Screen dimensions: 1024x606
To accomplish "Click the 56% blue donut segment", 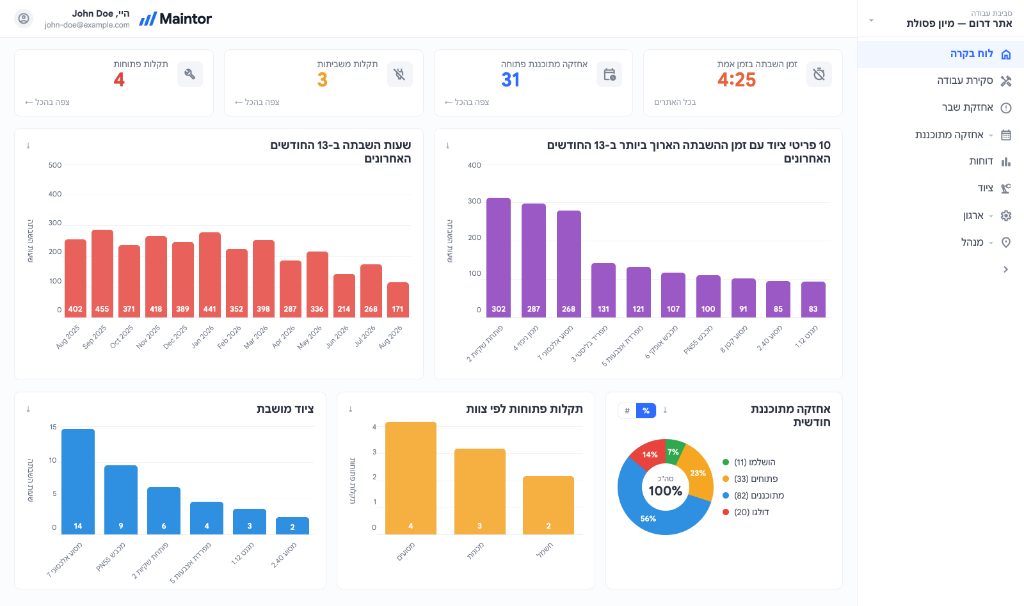I will click(x=647, y=519).
